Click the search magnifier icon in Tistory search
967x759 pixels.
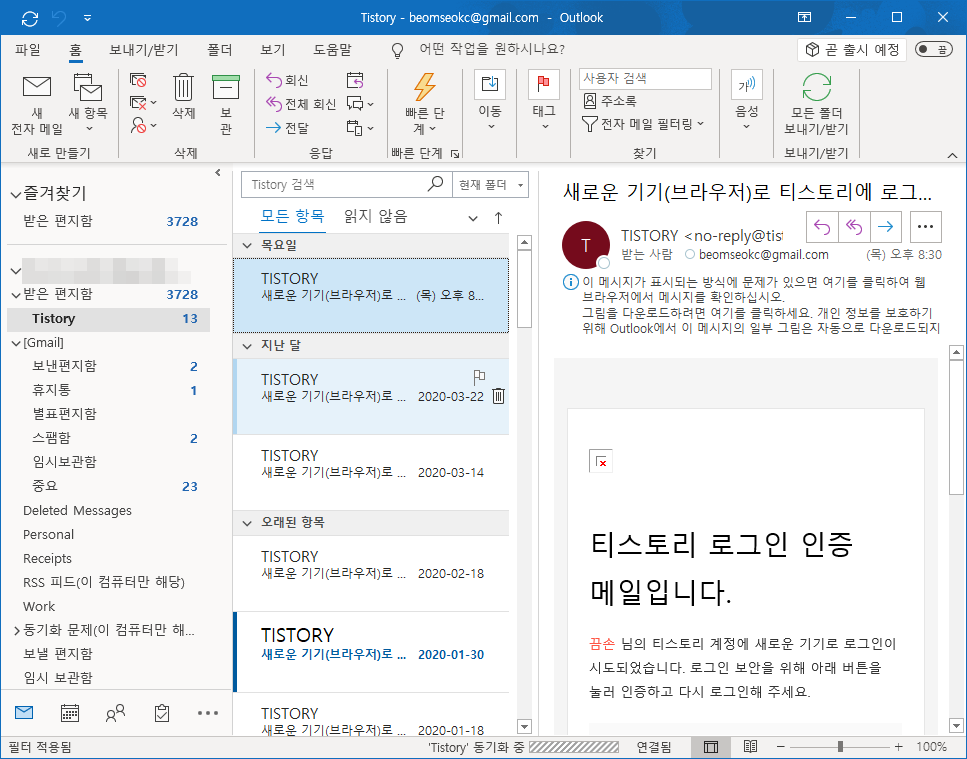point(435,184)
